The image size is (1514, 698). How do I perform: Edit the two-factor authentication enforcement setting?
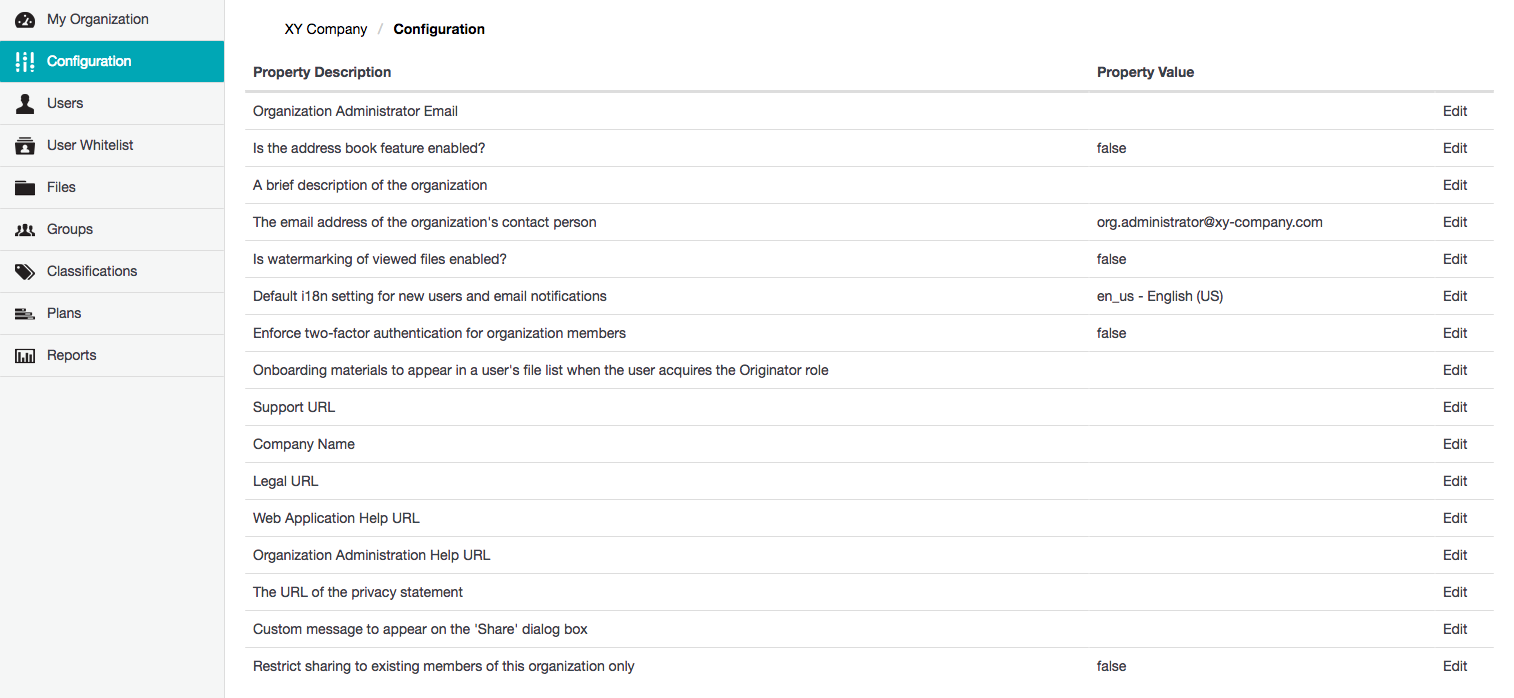coord(1455,333)
